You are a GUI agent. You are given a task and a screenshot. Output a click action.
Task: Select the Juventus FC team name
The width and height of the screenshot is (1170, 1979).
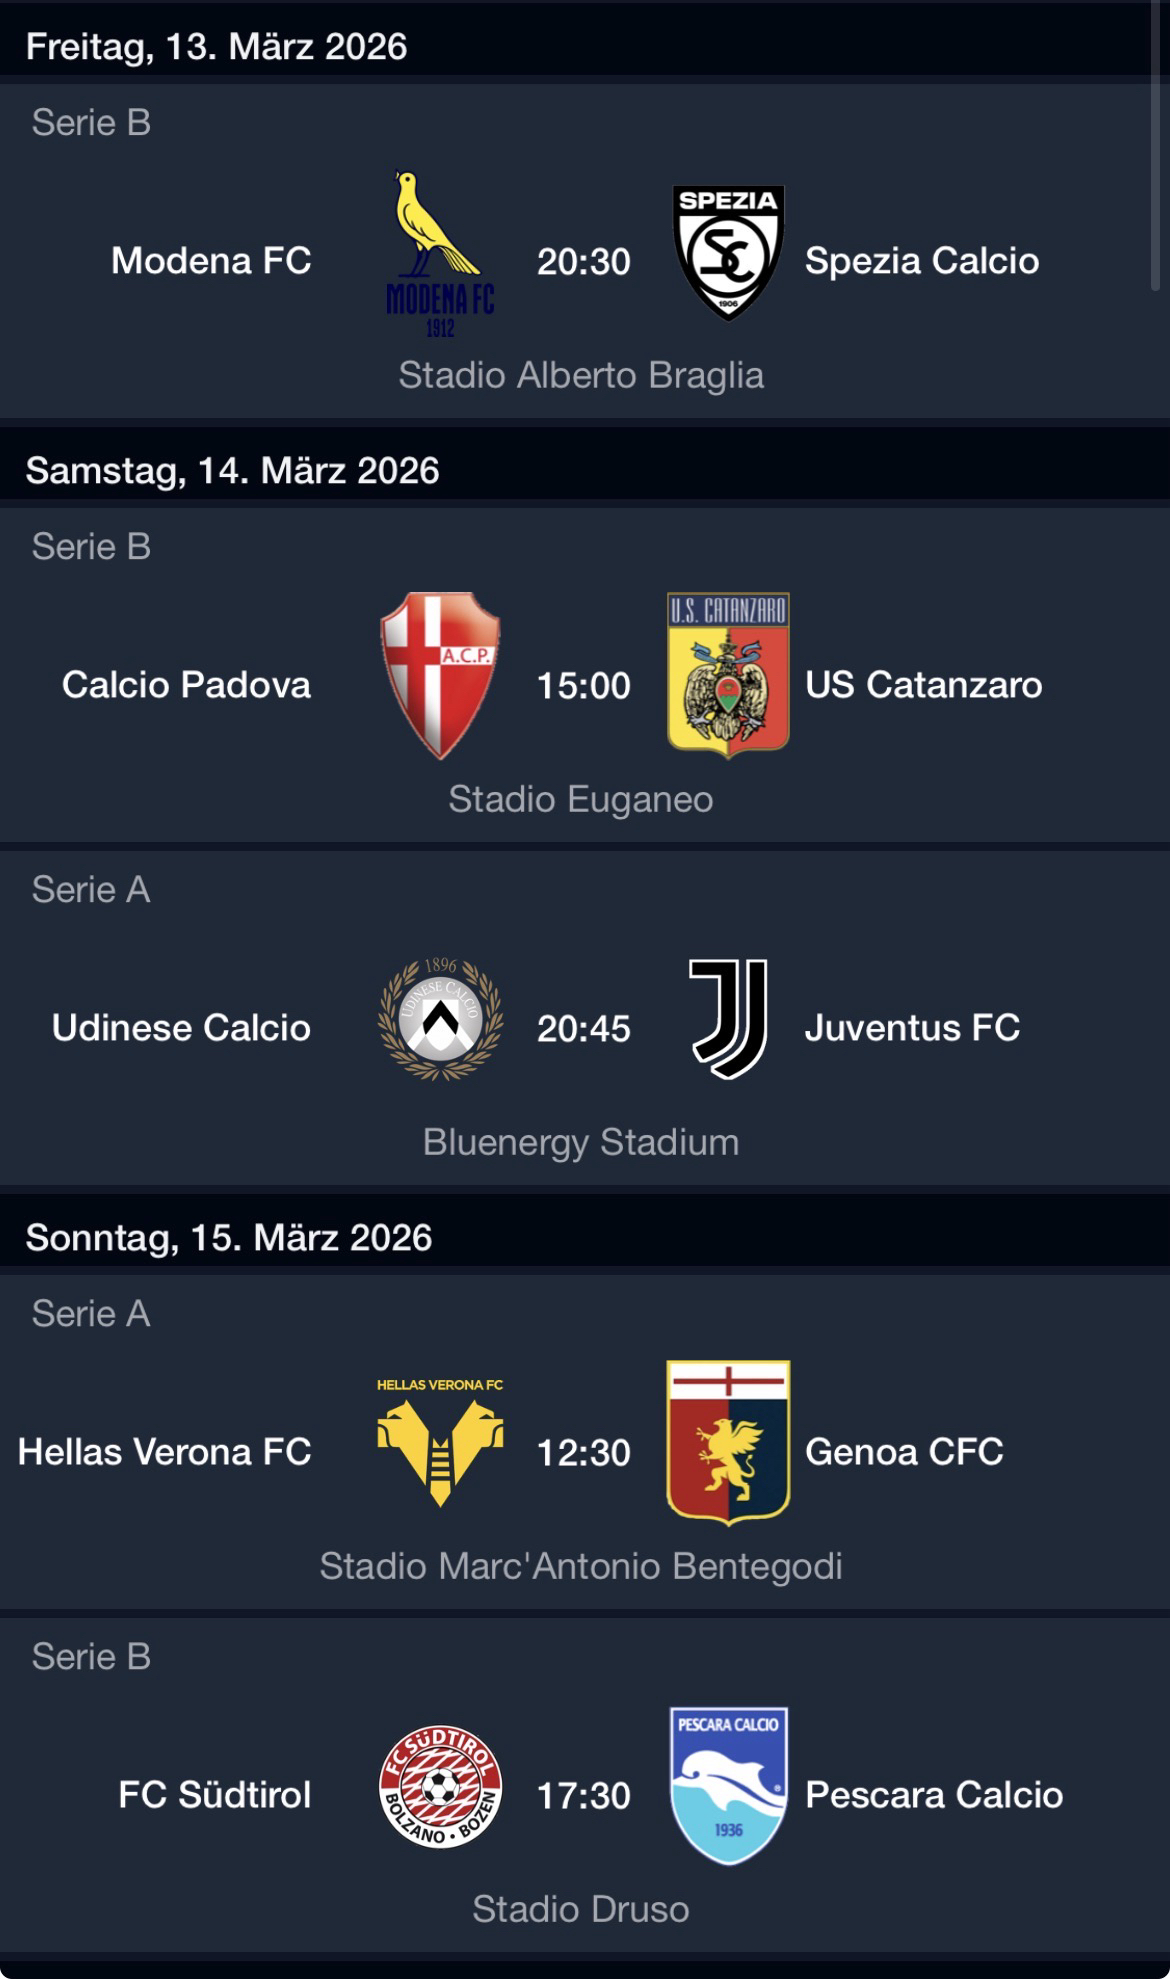coord(912,1028)
